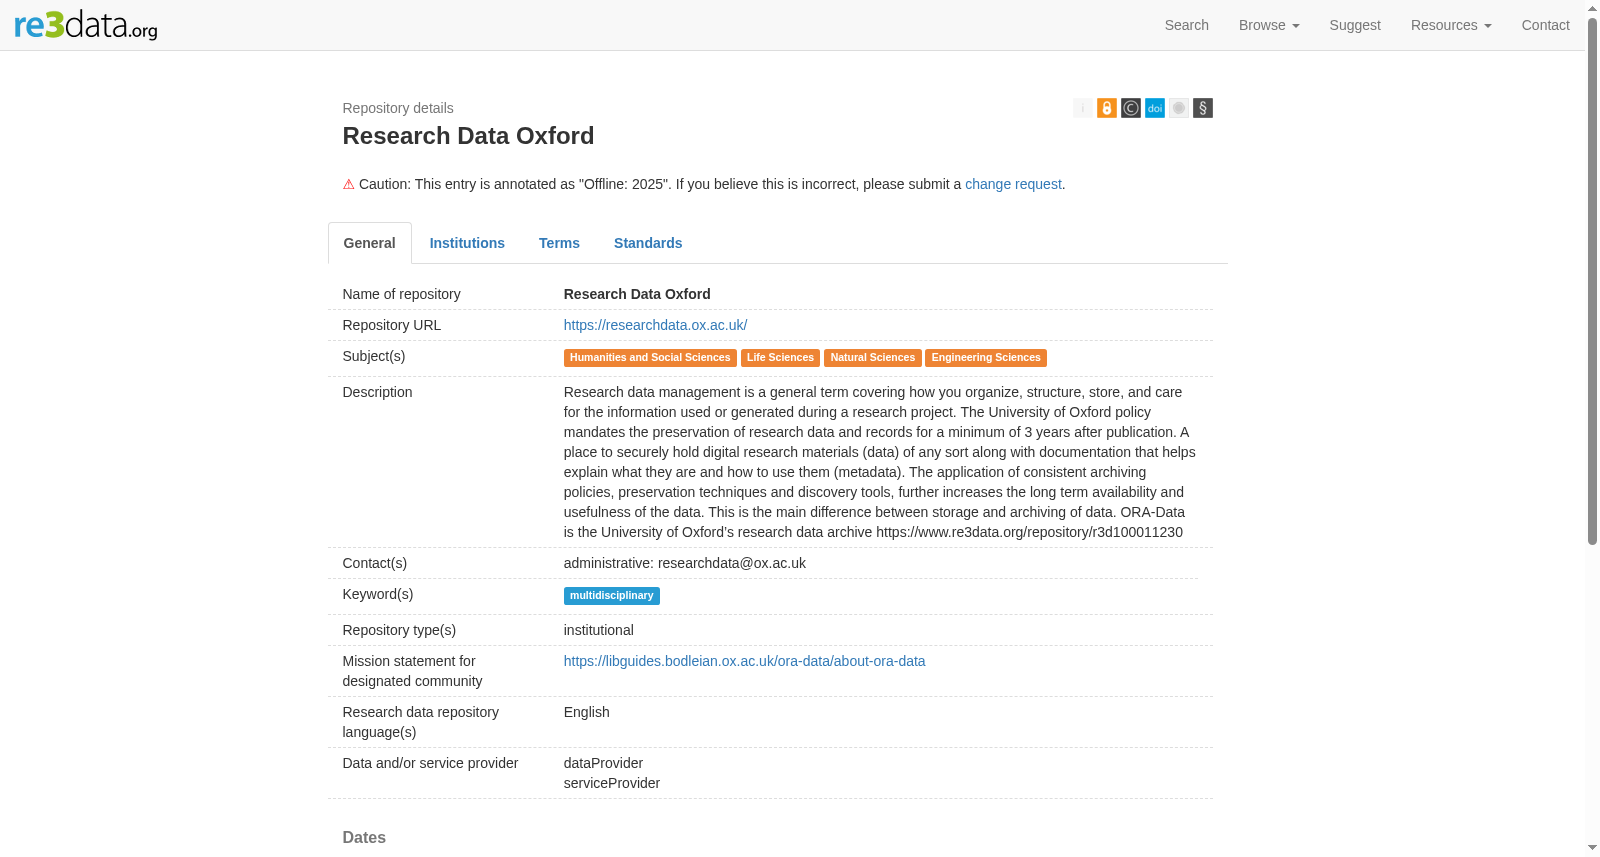The image size is (1600, 857).
Task: Click the 'Repository details' label
Action: [398, 108]
